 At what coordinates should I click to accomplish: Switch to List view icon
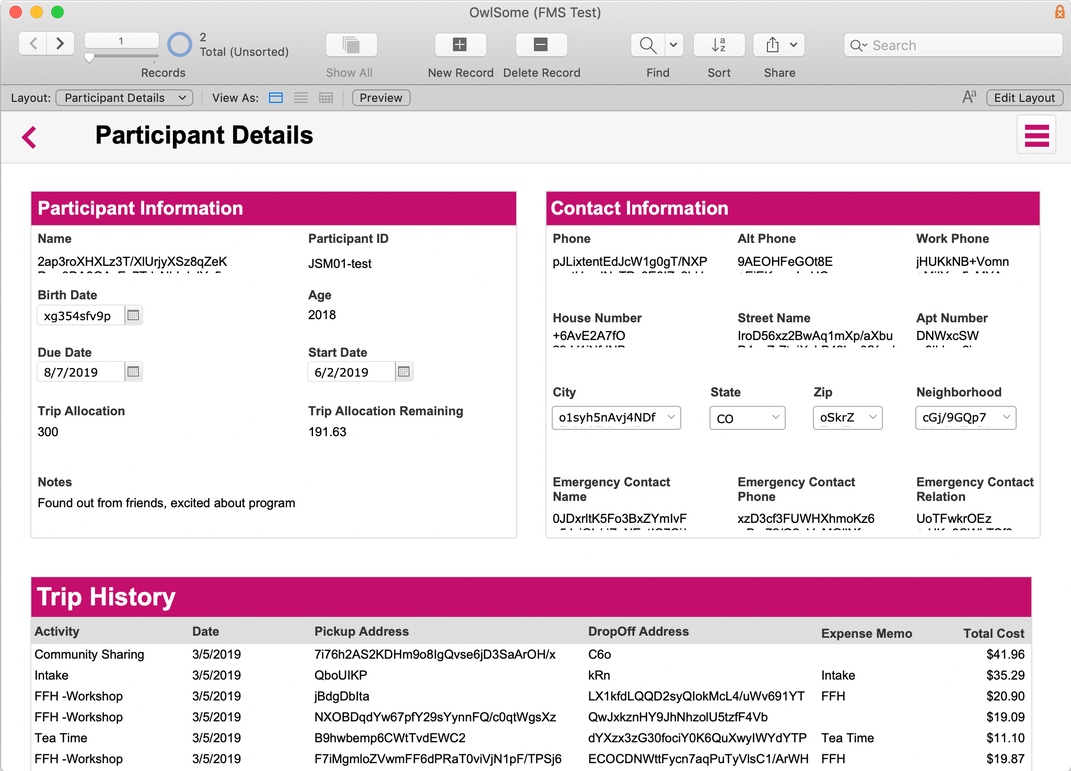pos(301,98)
